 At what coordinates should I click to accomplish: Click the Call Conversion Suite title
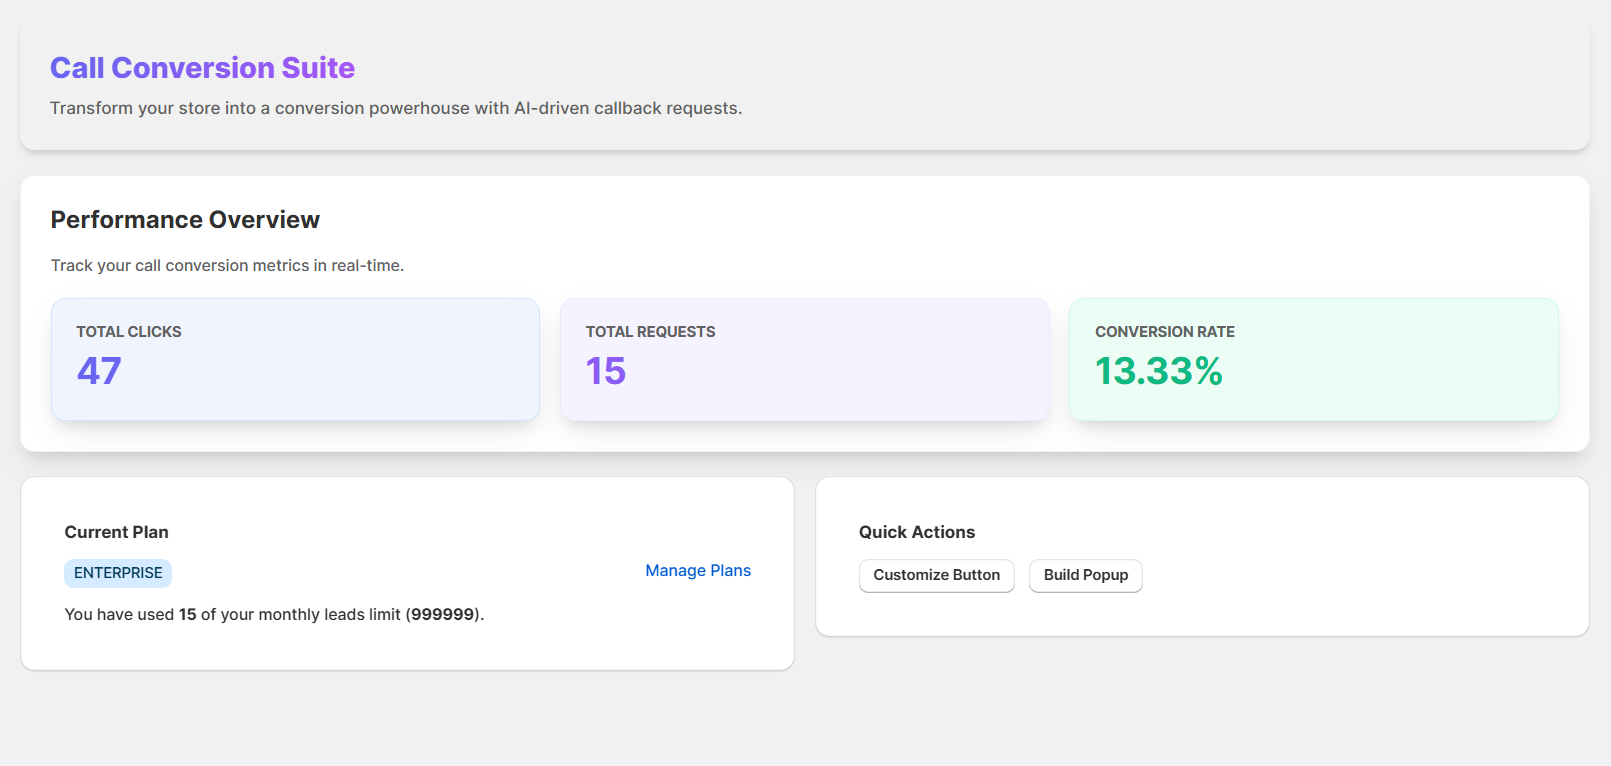tap(202, 67)
